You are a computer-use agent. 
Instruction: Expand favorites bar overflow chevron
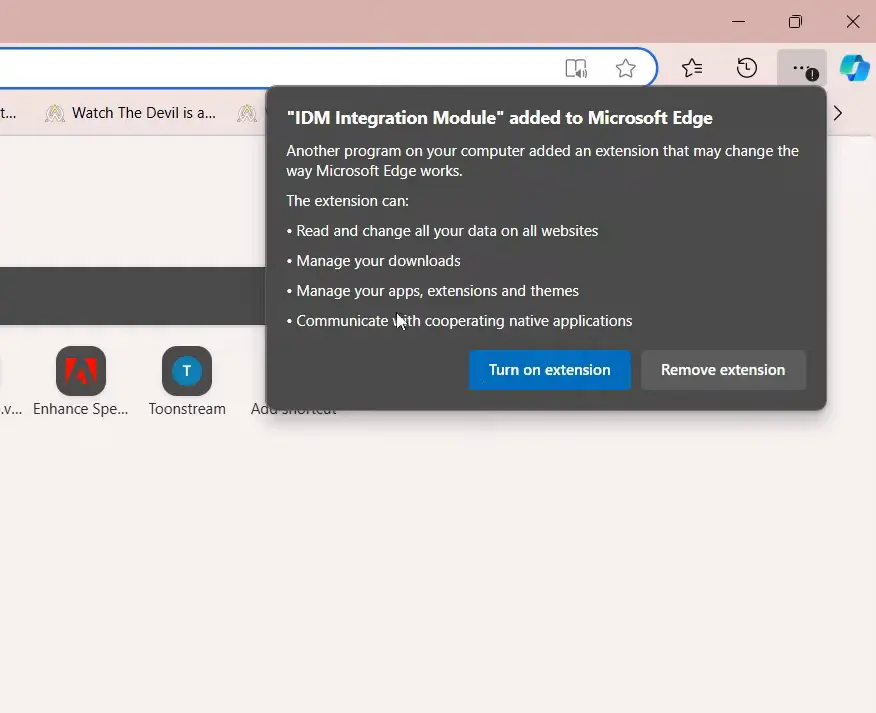(x=838, y=113)
